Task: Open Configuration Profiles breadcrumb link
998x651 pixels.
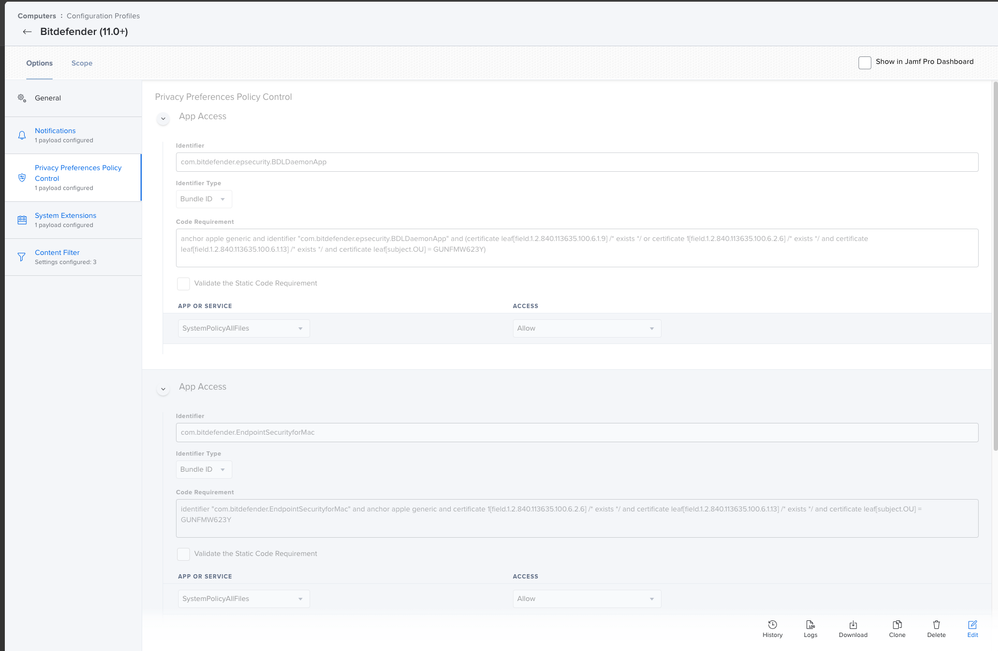Action: click(x=103, y=16)
